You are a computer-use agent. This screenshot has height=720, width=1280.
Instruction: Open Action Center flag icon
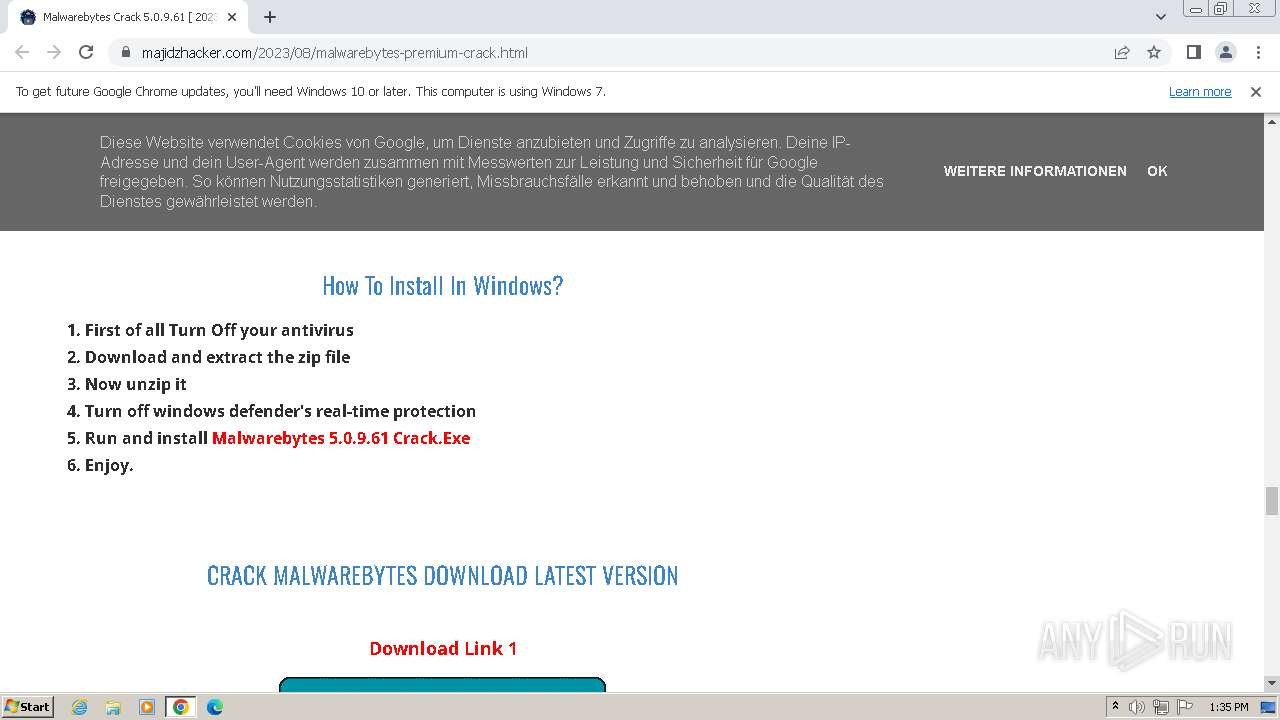(1183, 707)
